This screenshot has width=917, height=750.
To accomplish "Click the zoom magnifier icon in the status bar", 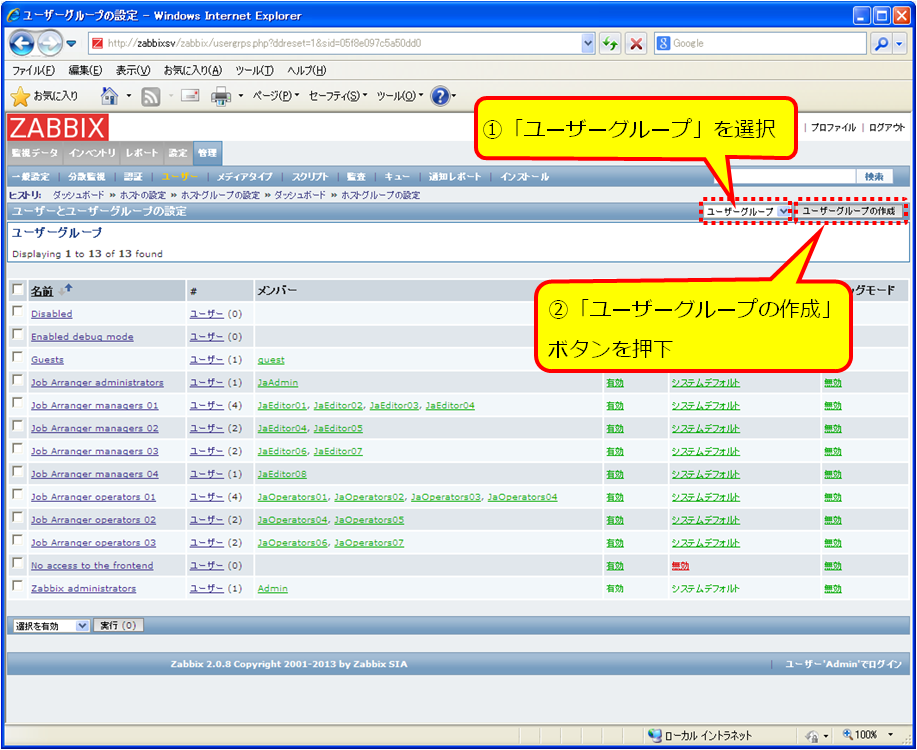I will pos(847,735).
